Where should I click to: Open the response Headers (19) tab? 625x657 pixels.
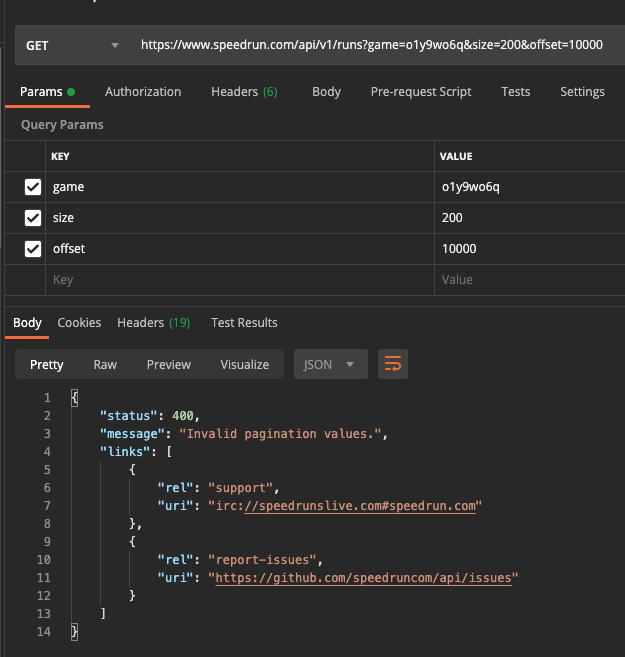click(x=153, y=323)
